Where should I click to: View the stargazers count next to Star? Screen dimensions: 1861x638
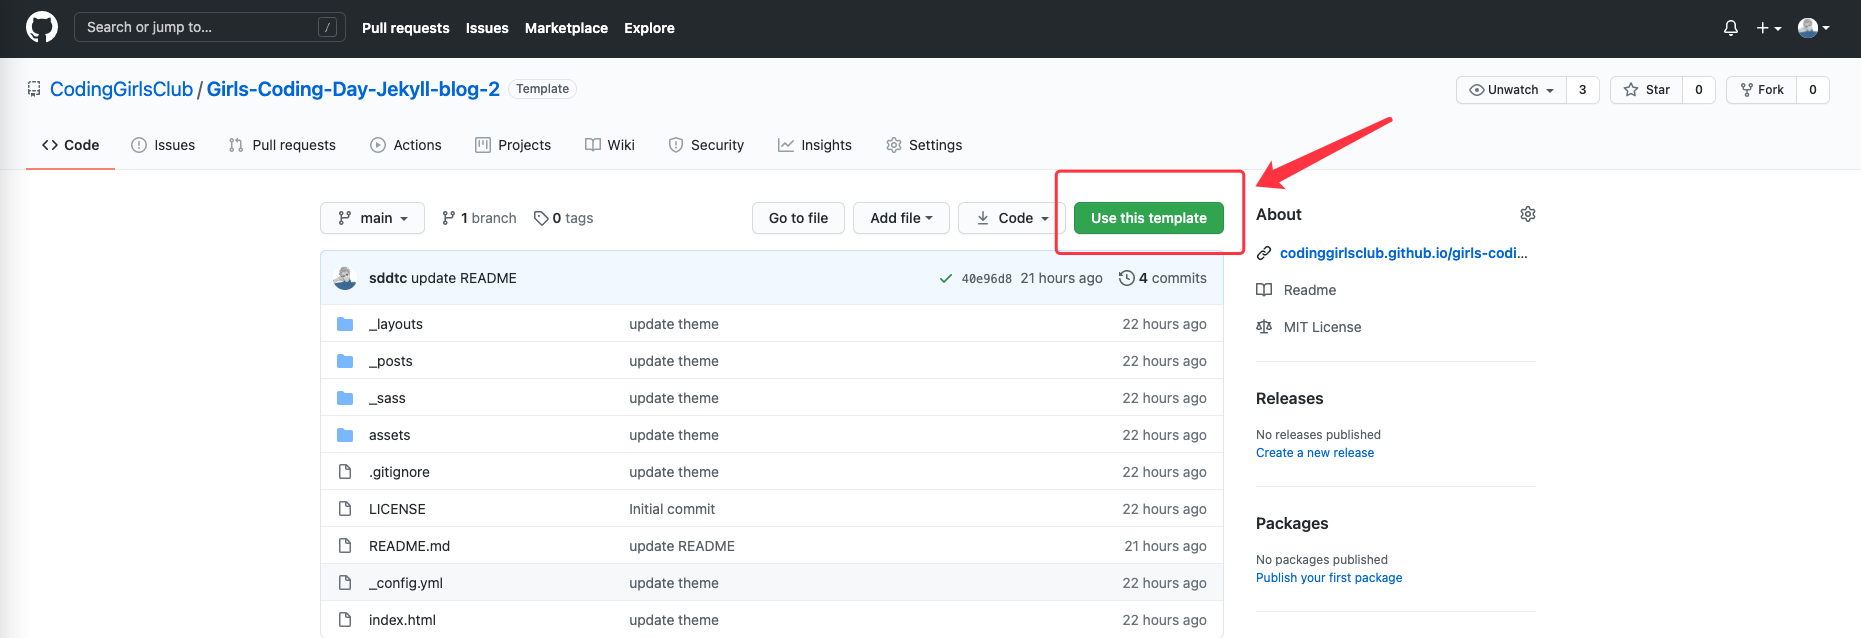(x=1698, y=90)
